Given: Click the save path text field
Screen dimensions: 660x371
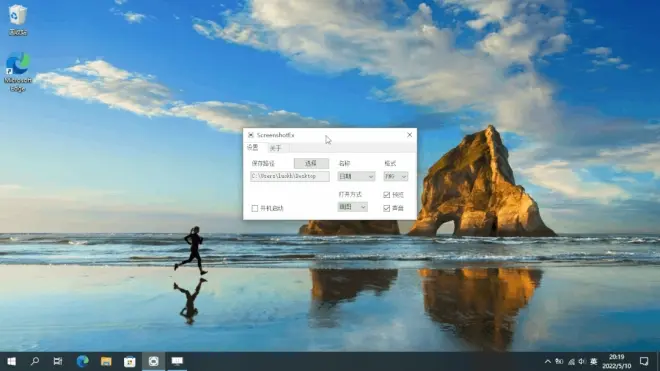Looking at the screenshot, I should coord(290,176).
